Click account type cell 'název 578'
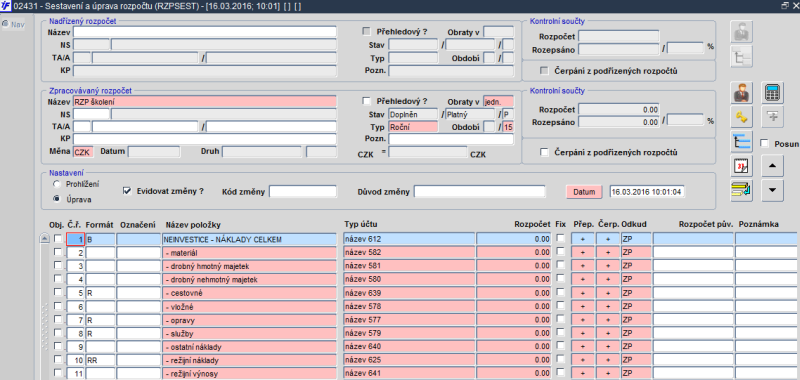Viewport: 800px width, 380px height. [409, 307]
